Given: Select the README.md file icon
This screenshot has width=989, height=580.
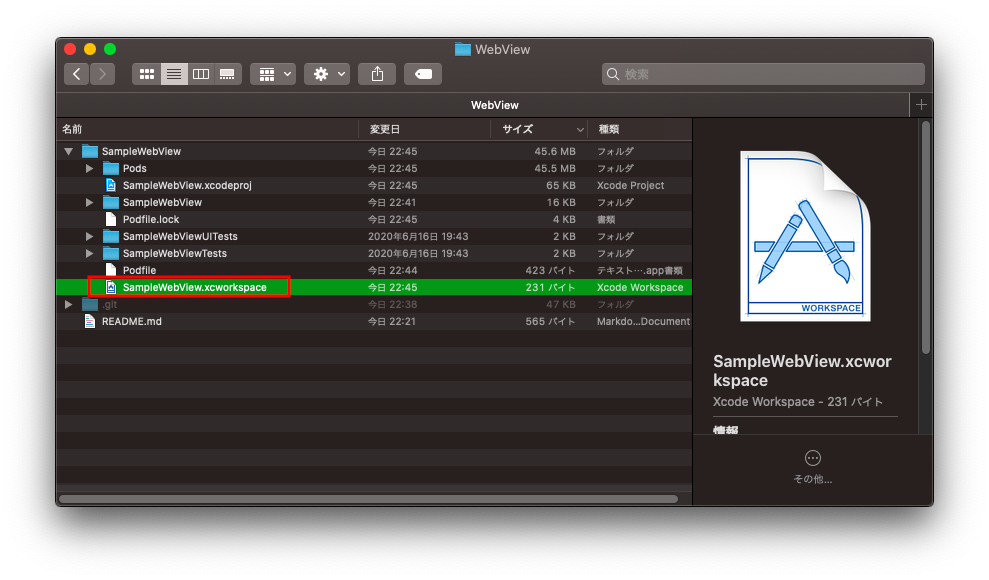Looking at the screenshot, I should click(90, 322).
